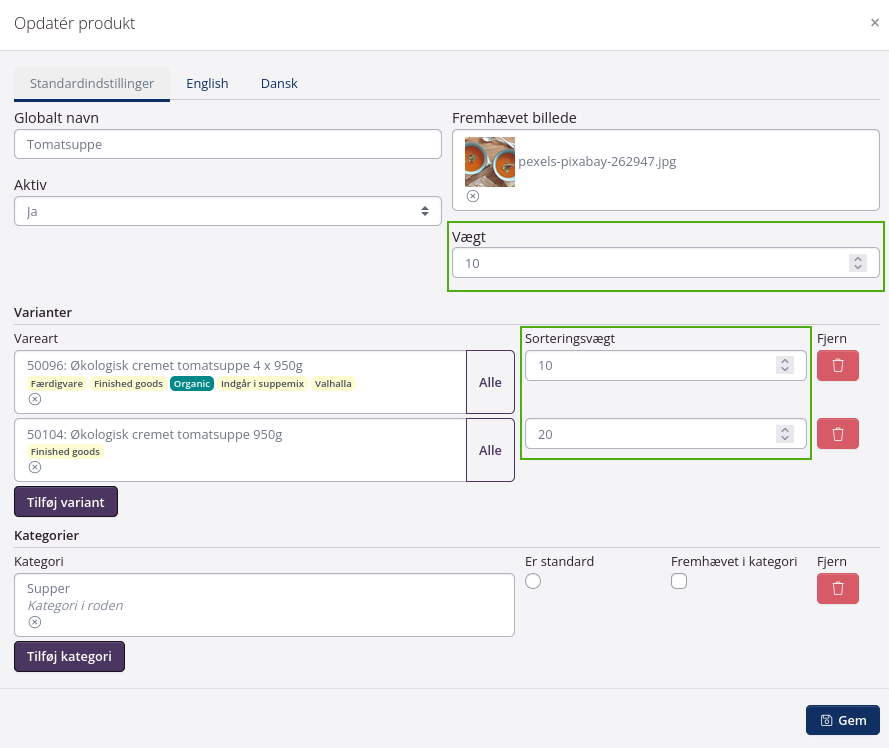Remove the featured image pexels-pixabay-262947.jpg
The height and width of the screenshot is (748, 889).
pyautogui.click(x=473, y=197)
